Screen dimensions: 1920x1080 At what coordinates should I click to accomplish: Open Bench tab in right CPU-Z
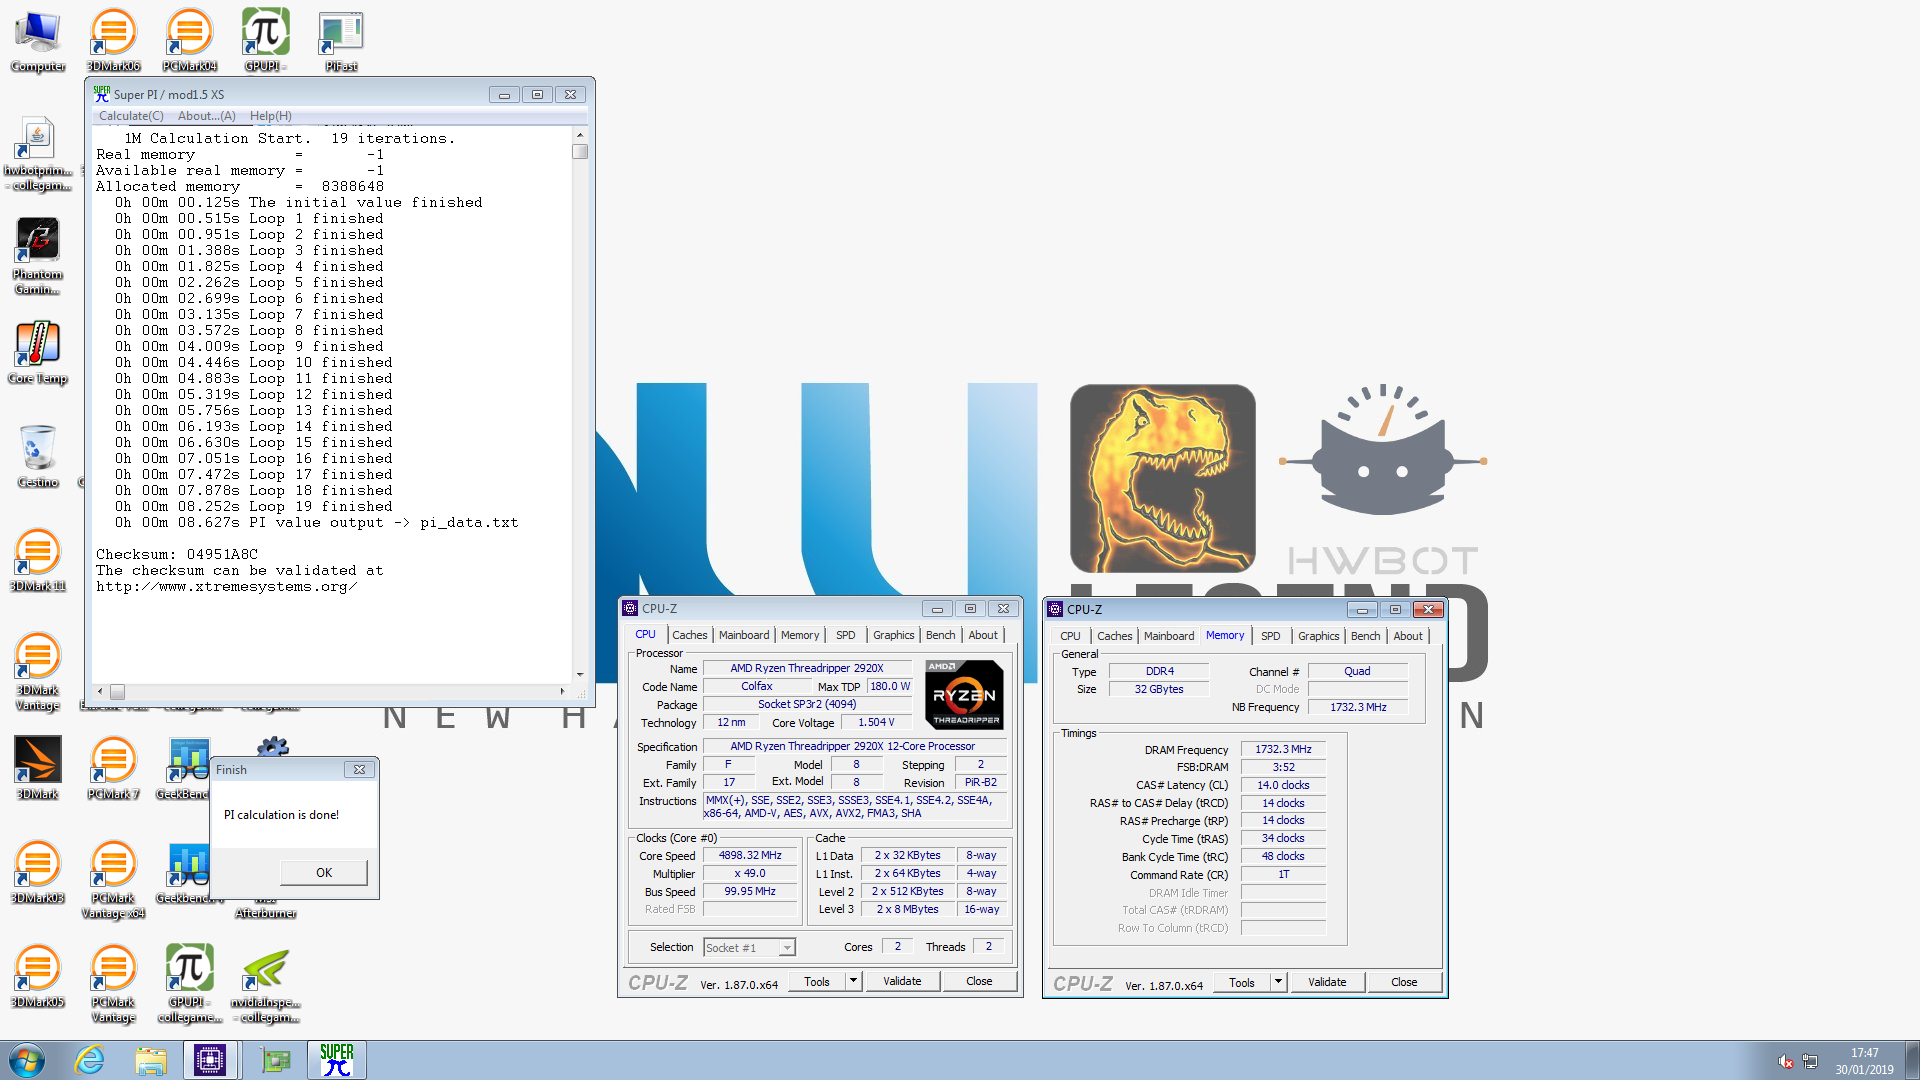click(1365, 636)
